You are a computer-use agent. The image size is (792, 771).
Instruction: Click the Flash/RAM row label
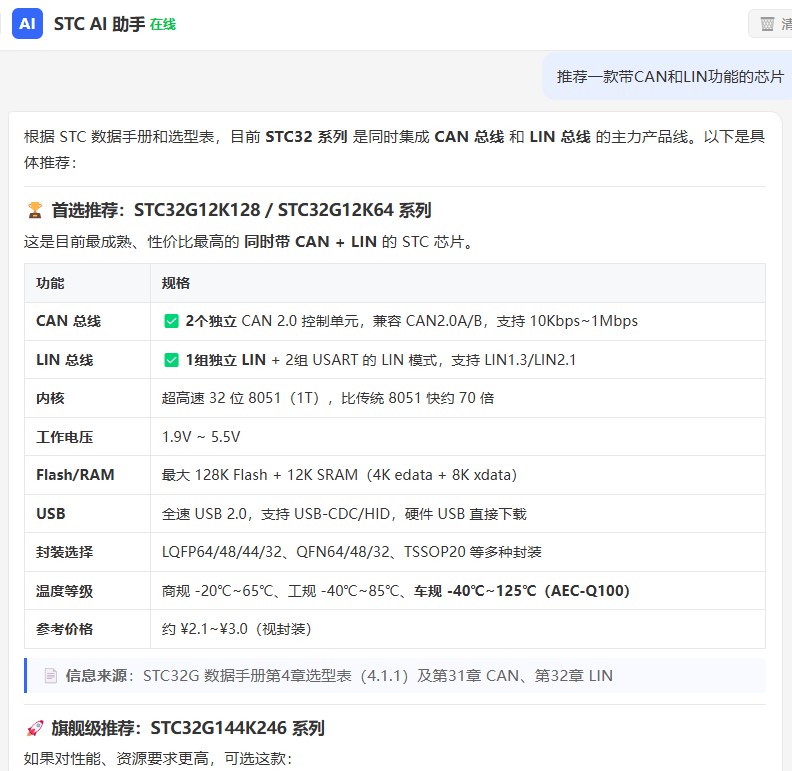point(75,475)
